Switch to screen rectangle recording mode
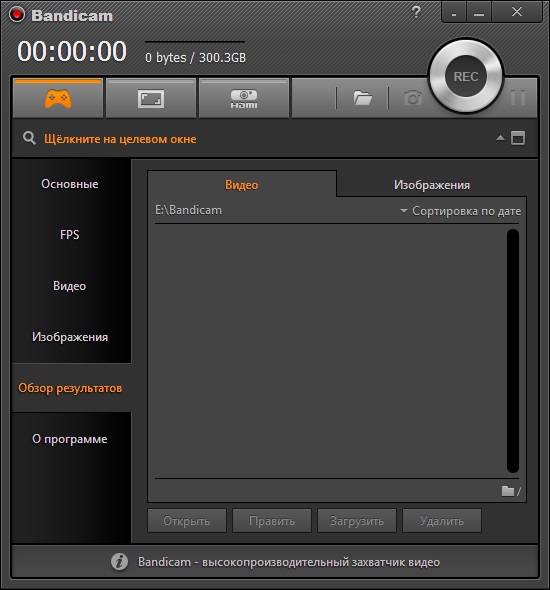 click(x=151, y=99)
